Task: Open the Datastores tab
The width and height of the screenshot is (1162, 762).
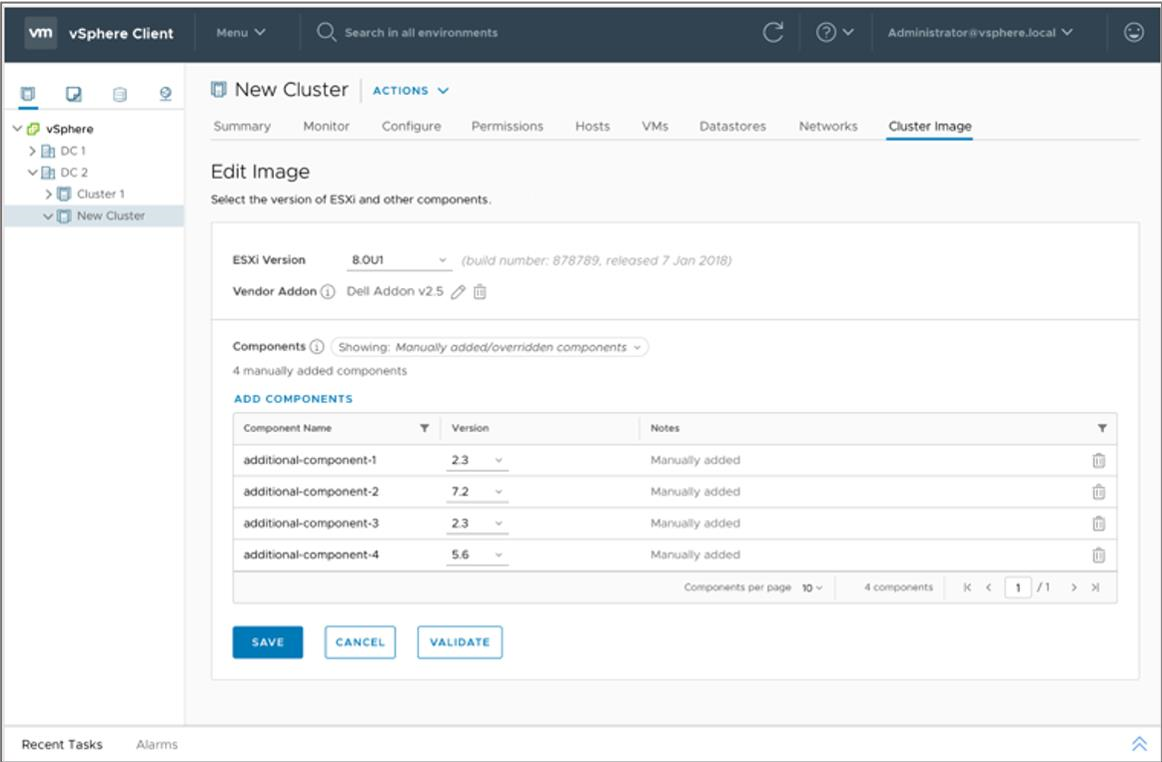Action: 733,127
